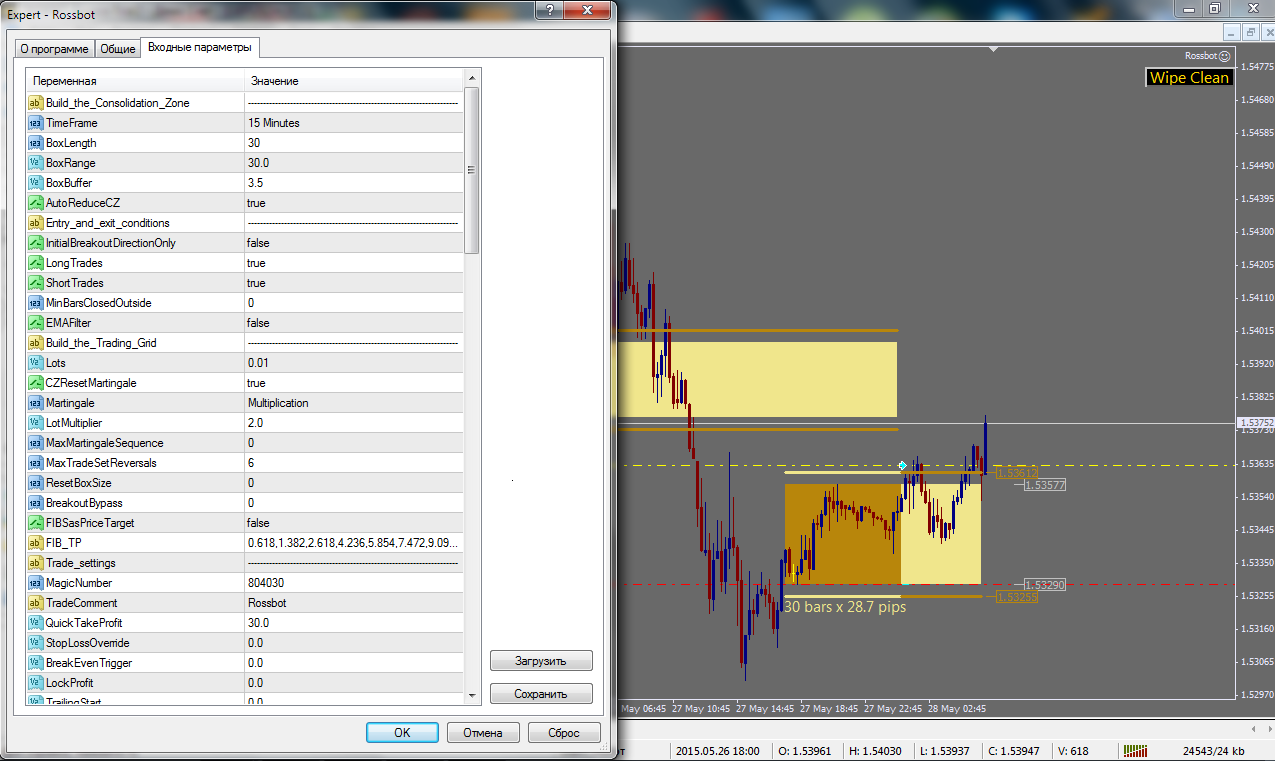
Task: Click the '1.53577' price label on chart
Action: click(1045, 485)
